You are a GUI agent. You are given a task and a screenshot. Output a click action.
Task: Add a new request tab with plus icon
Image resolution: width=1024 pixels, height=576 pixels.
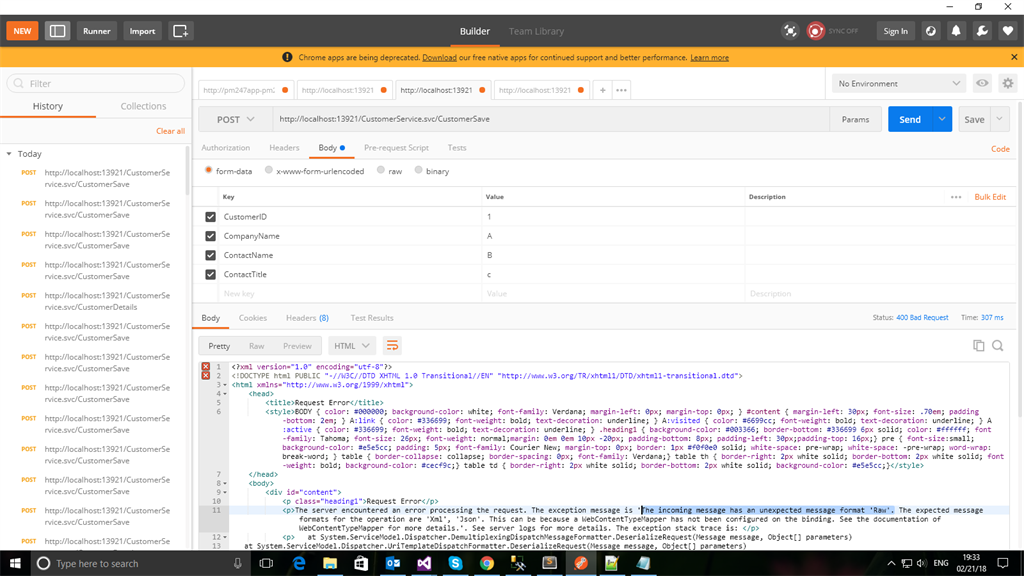click(x=602, y=90)
